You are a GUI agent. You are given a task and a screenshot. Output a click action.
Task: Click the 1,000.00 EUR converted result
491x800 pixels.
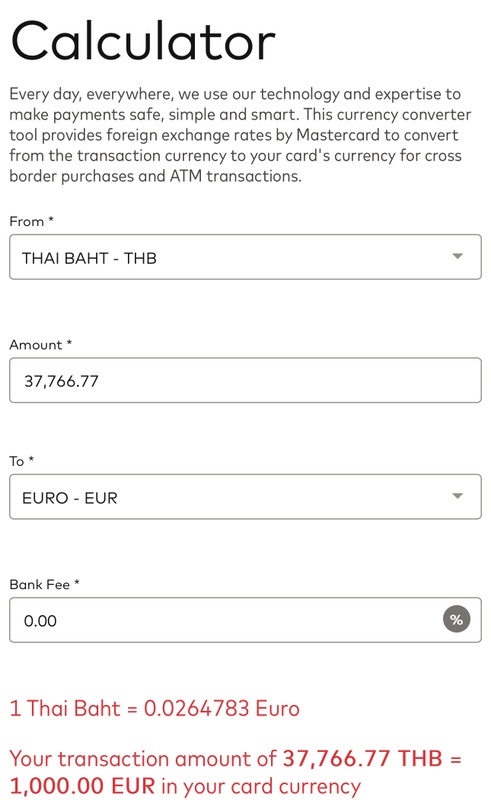(82, 786)
